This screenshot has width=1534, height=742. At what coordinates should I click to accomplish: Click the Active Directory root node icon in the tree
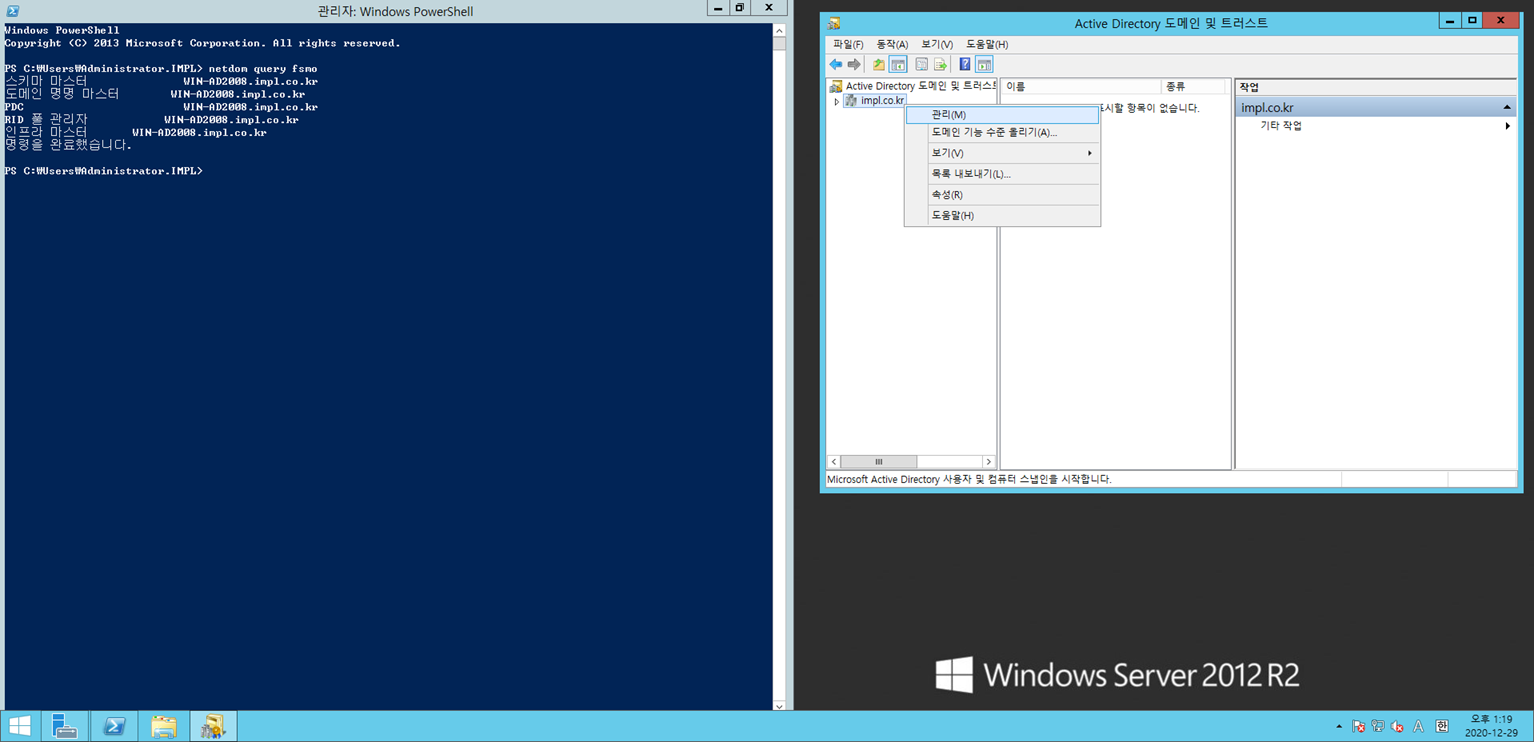point(836,86)
